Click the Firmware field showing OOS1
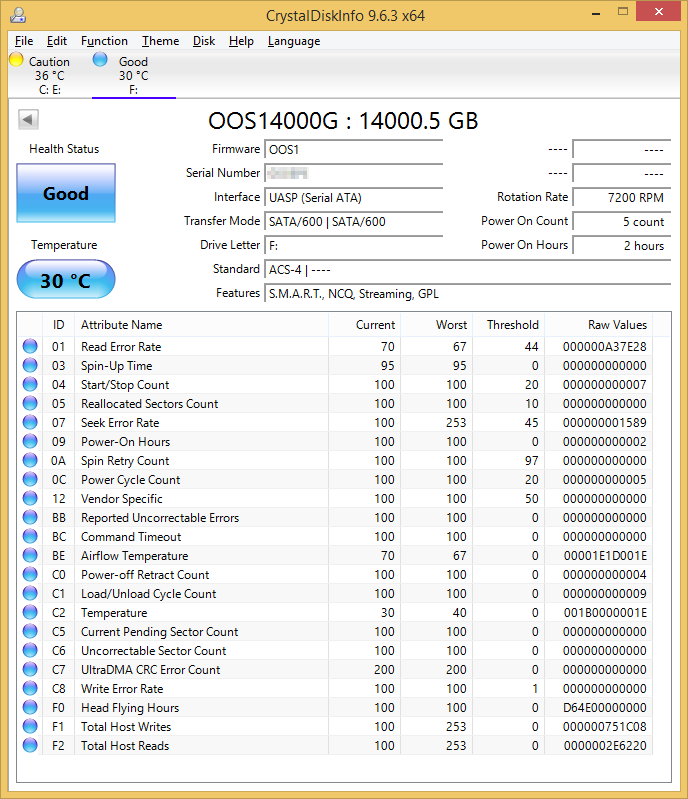688x799 pixels. coord(354,150)
